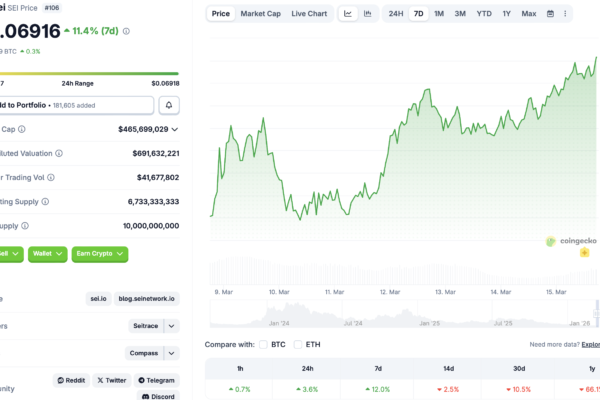Switch to the Live Chart tab
The image size is (600, 400).
(309, 14)
